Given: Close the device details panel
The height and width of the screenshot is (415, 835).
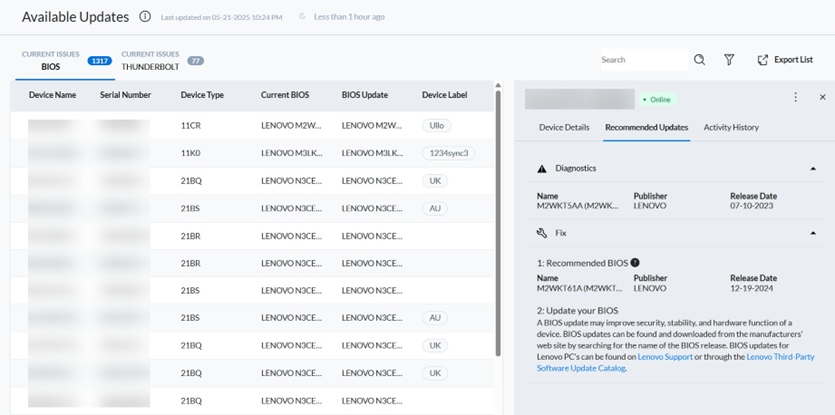Looking at the screenshot, I should coord(822,97).
